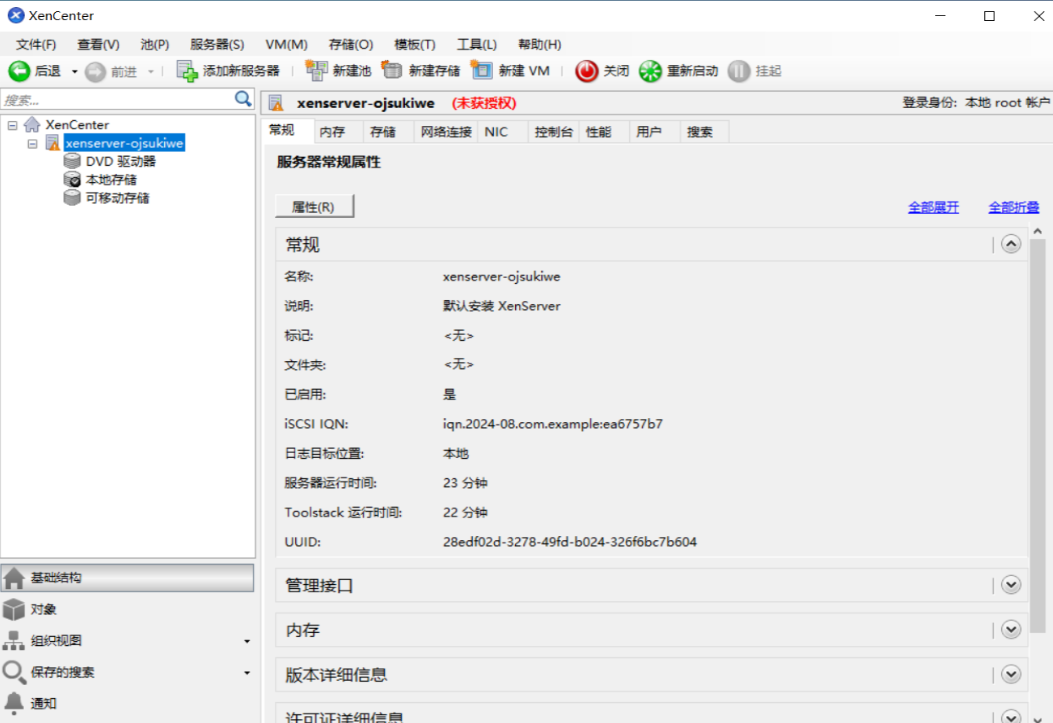Click the Suspend pause icon
The height and width of the screenshot is (723, 1053).
pos(739,71)
